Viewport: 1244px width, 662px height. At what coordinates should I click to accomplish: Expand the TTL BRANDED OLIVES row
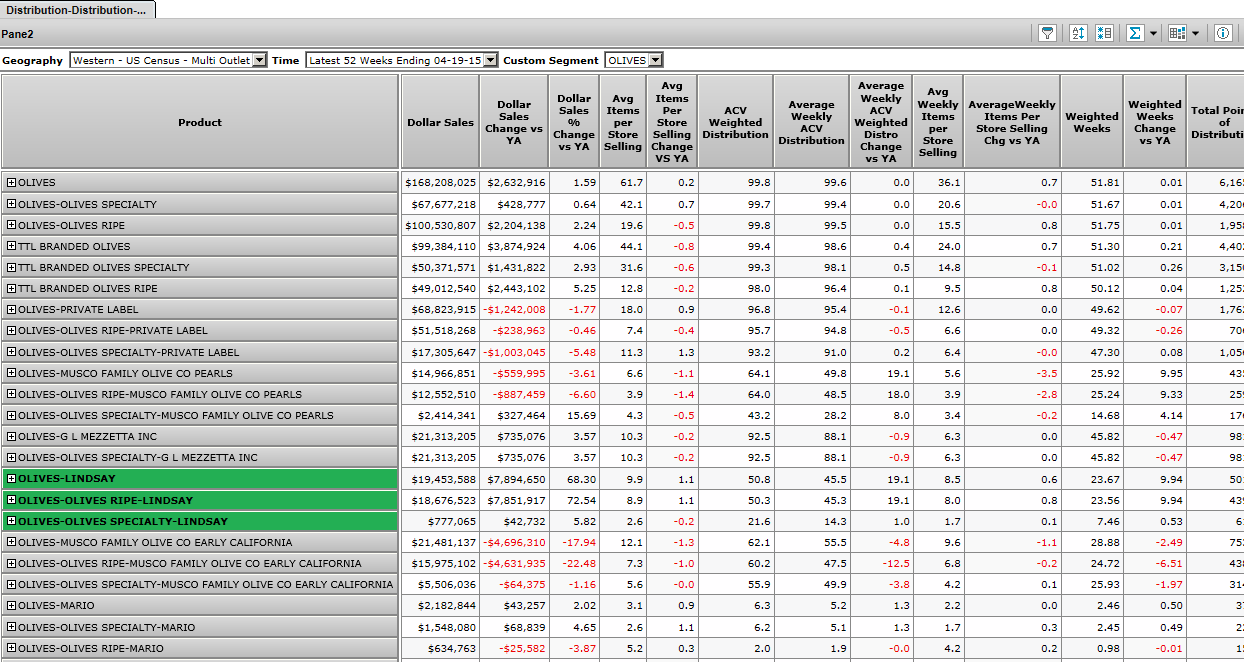[x=12, y=246]
